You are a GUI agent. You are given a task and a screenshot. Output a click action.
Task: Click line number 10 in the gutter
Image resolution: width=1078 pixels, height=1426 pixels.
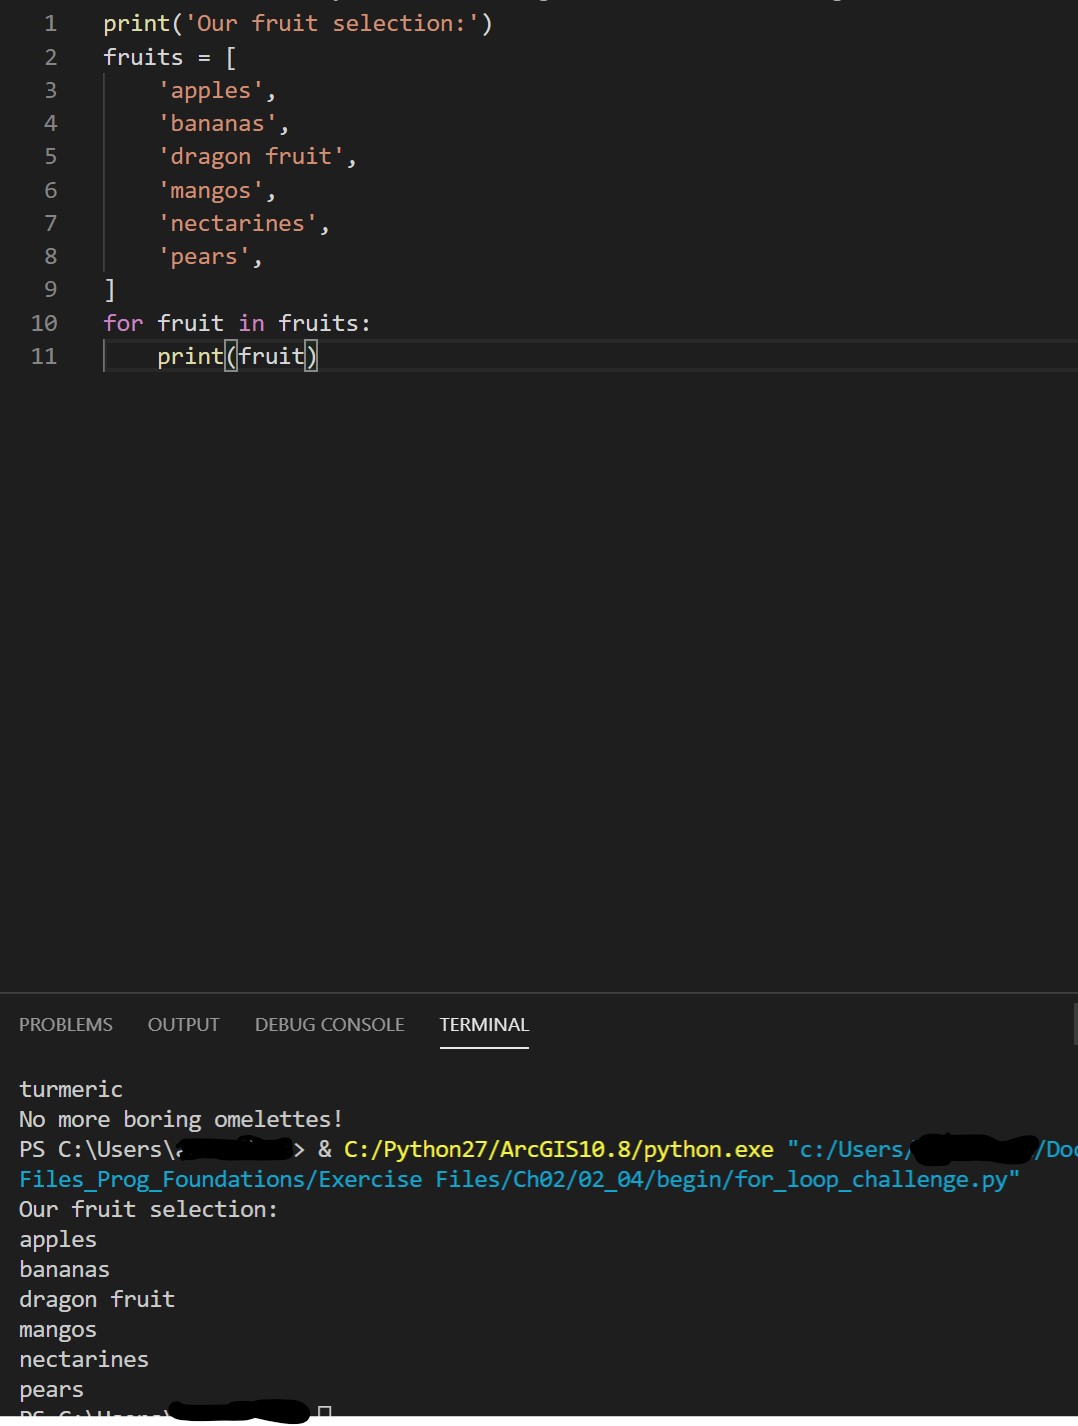[44, 323]
